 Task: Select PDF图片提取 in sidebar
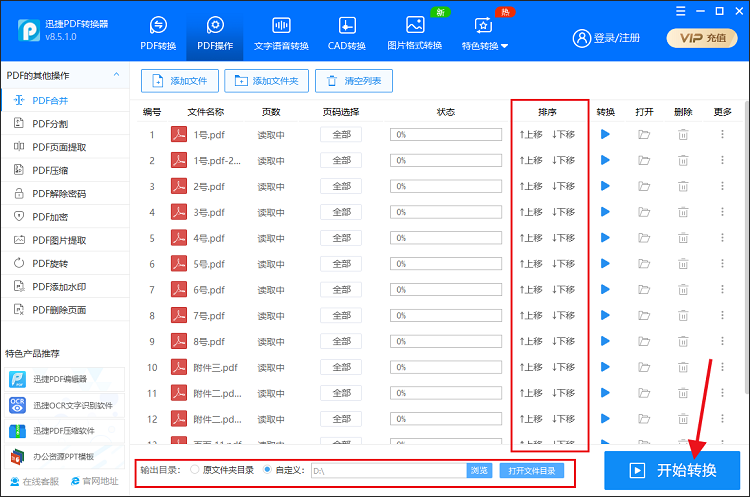click(65, 240)
